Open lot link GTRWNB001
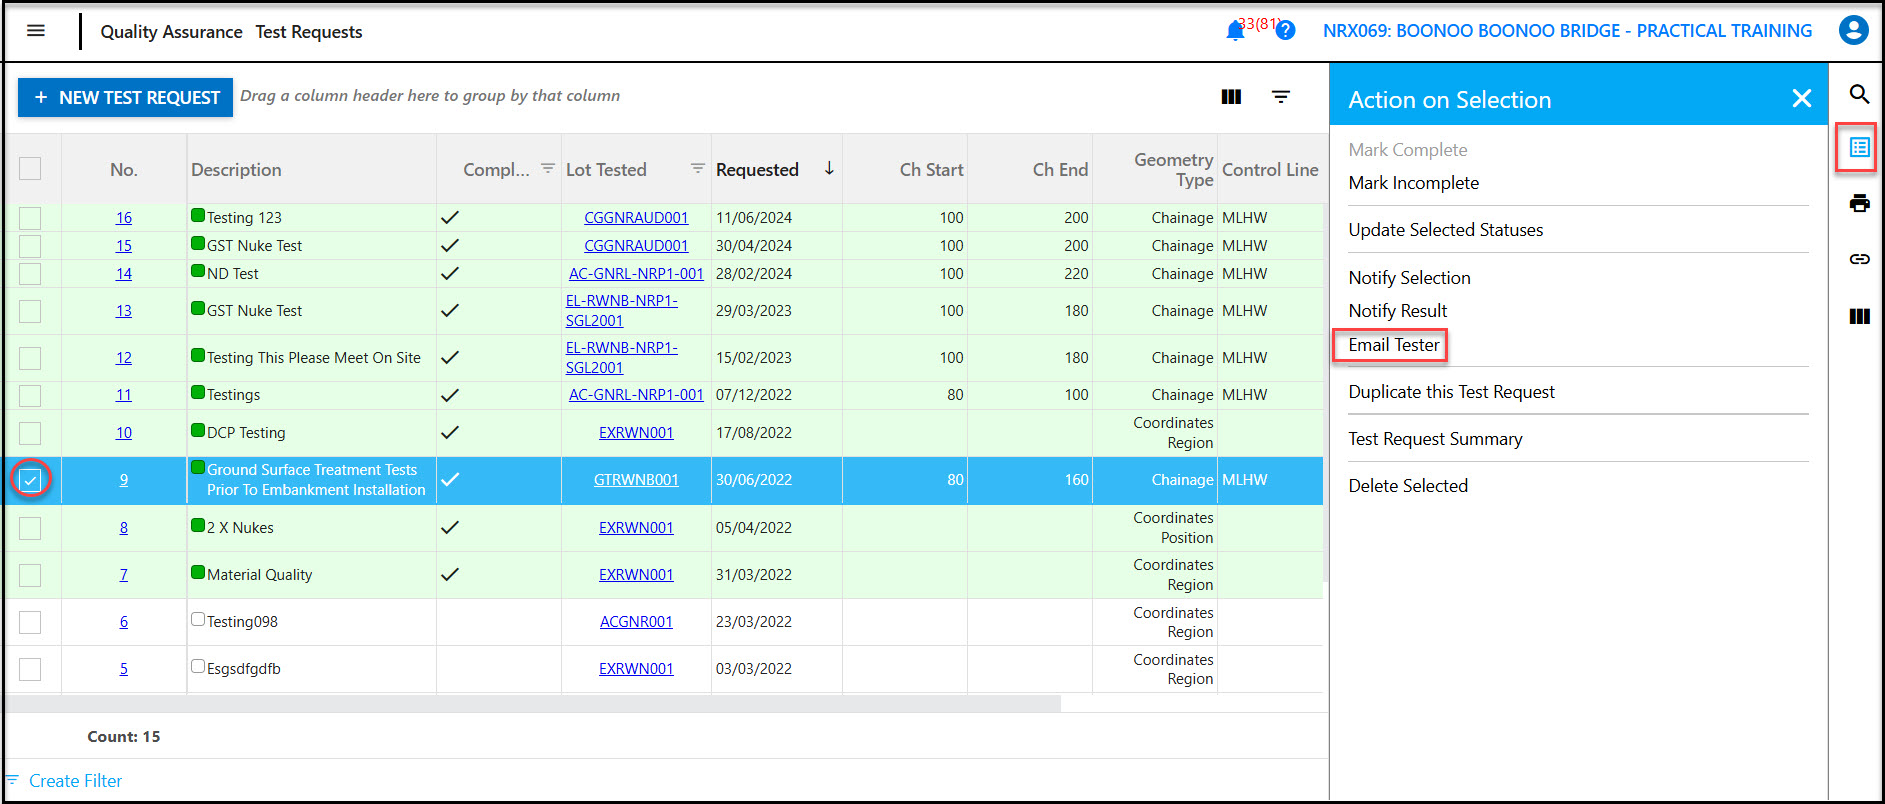 [636, 479]
